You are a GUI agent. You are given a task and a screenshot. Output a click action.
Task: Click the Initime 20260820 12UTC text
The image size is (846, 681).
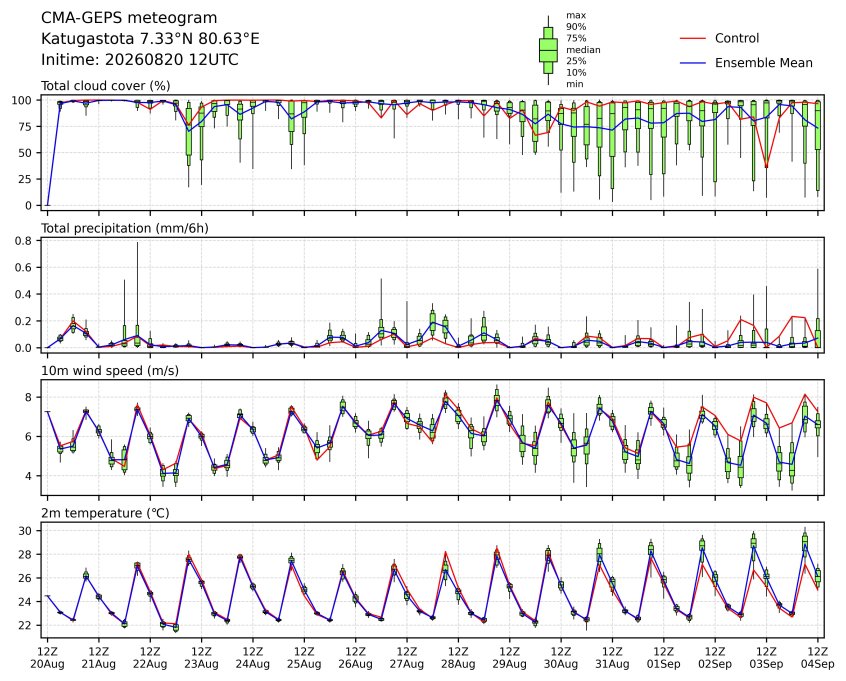click(140, 59)
